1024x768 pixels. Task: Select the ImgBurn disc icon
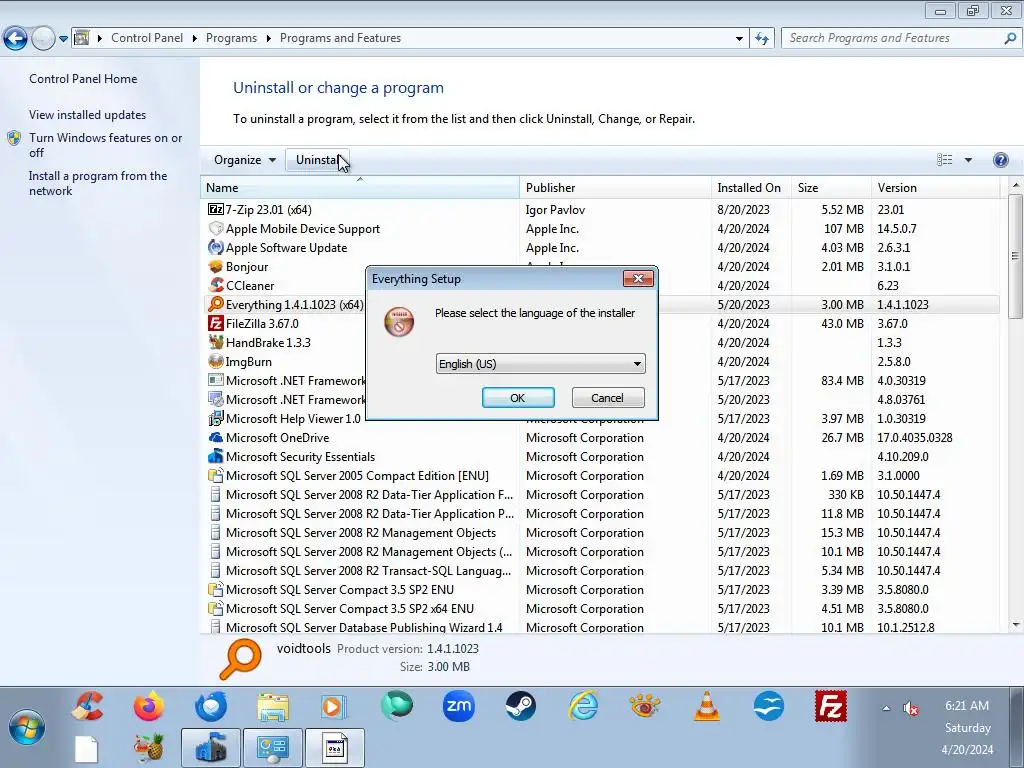216,361
